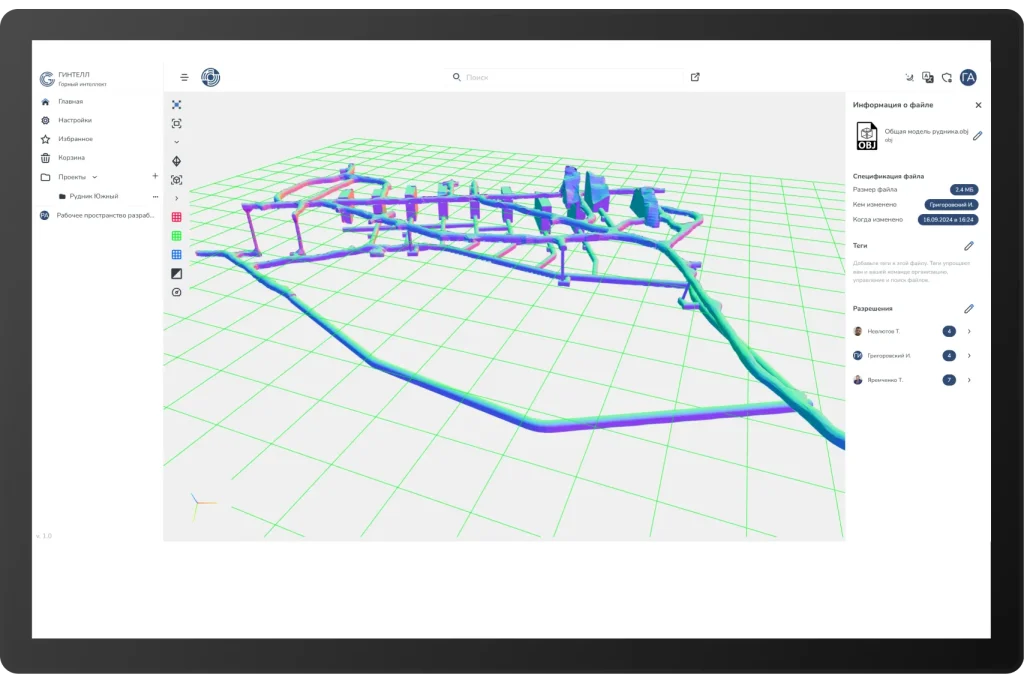Toggle the black-white contrast swatch
The height and width of the screenshot is (683, 1024).
[177, 273]
